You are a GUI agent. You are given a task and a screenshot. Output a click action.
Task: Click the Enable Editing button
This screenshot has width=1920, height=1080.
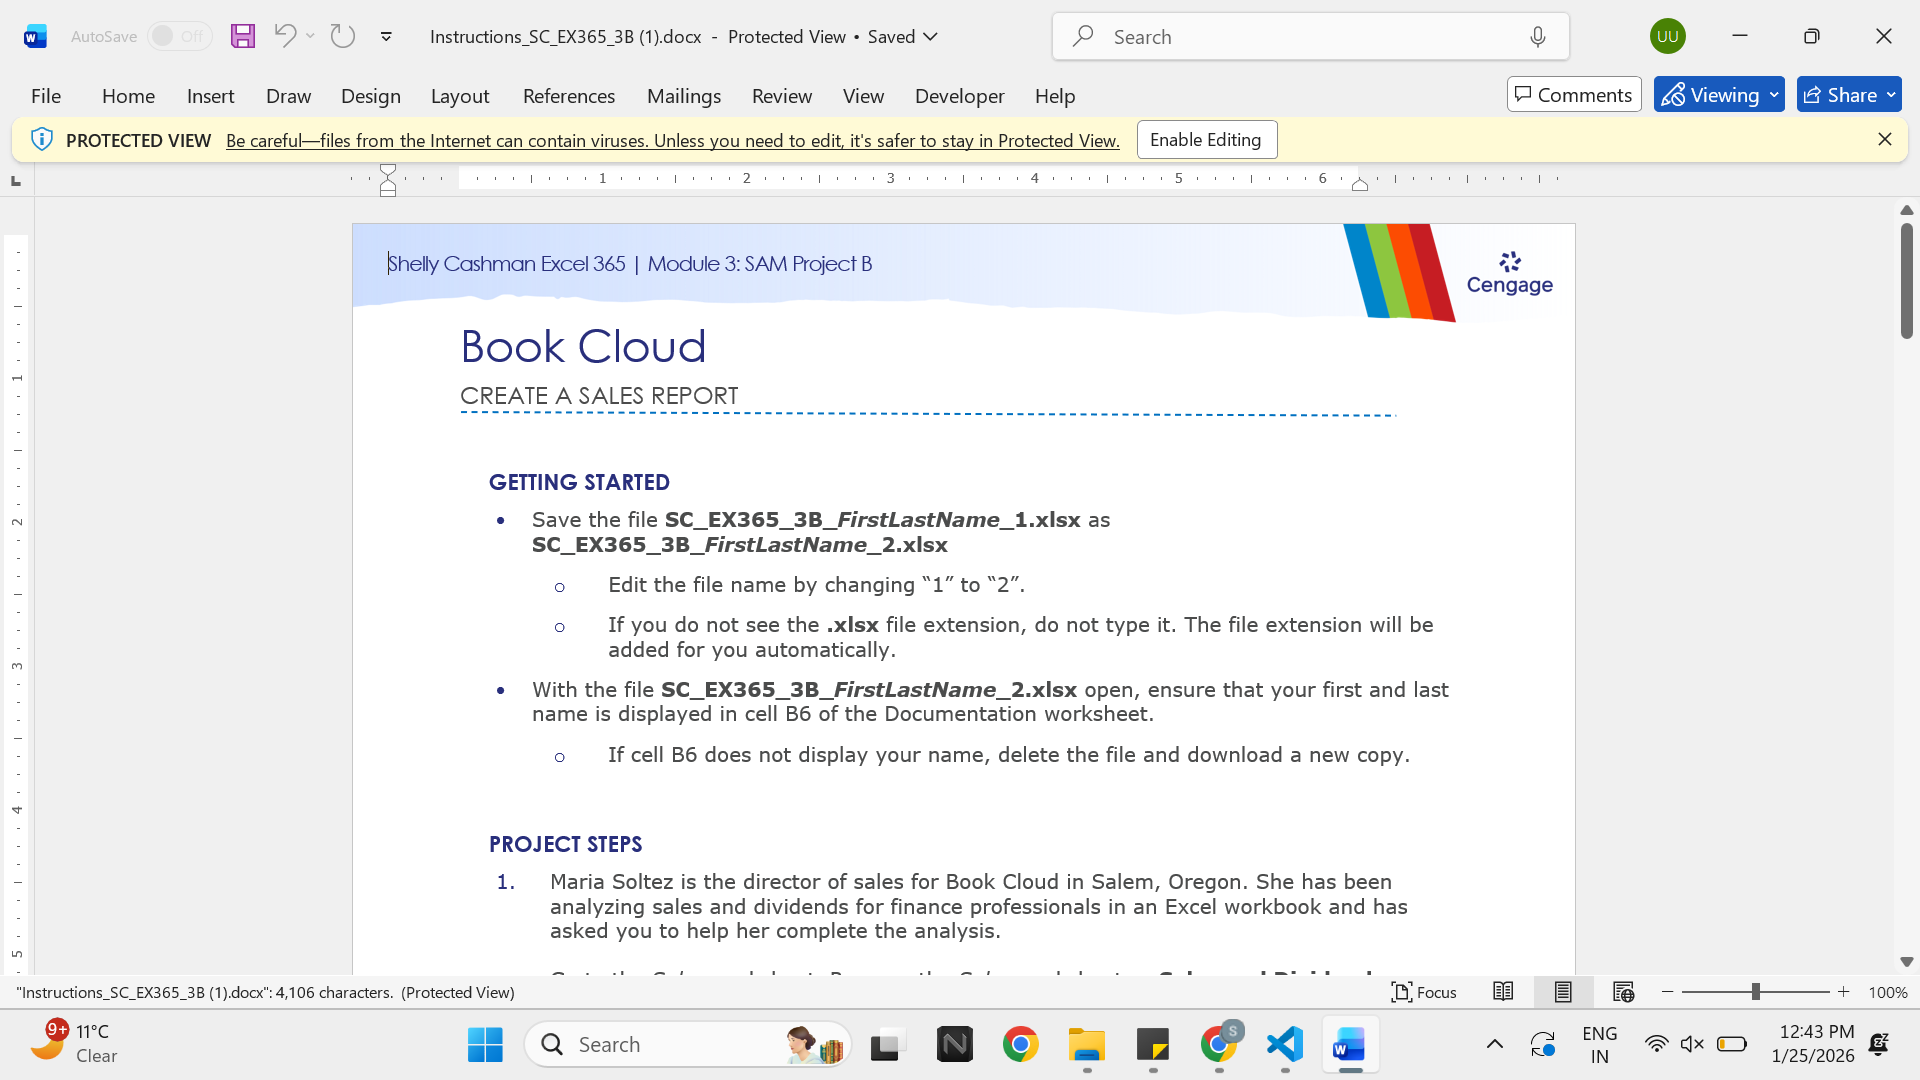click(x=1207, y=140)
